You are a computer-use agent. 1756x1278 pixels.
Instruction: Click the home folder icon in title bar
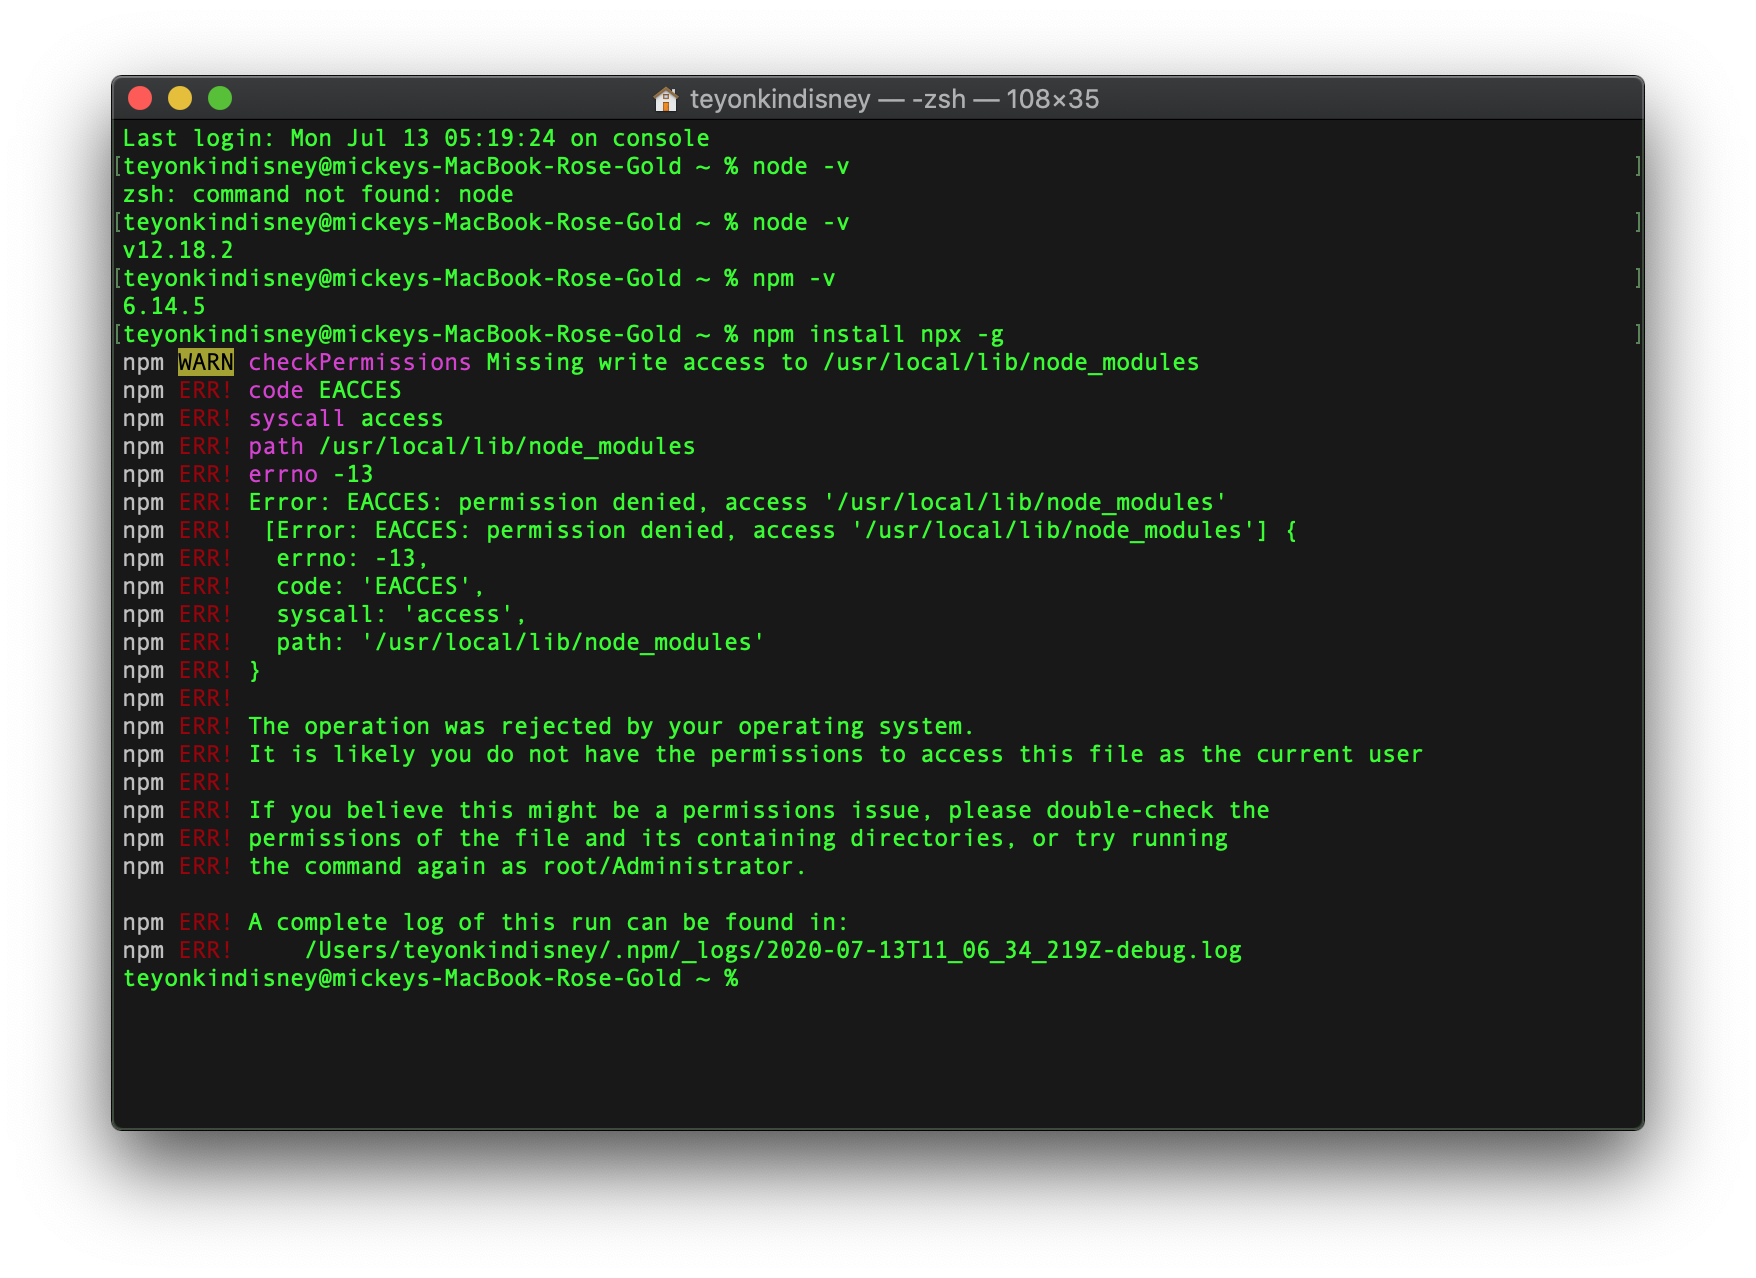[665, 99]
